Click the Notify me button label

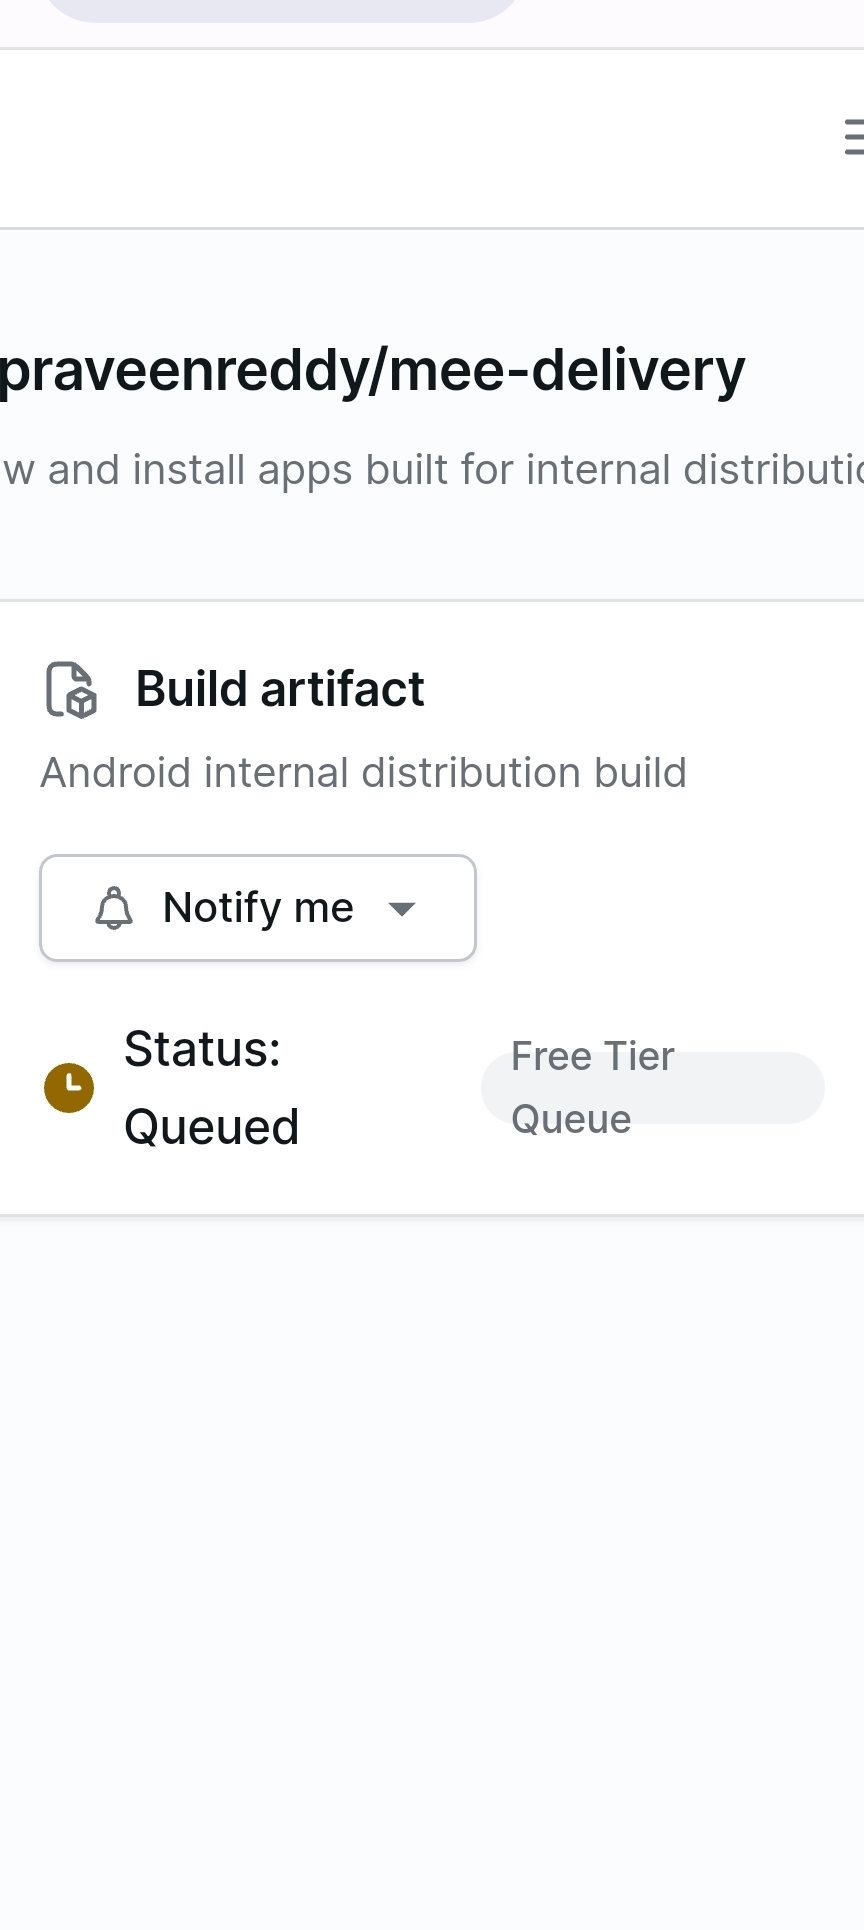click(x=258, y=908)
